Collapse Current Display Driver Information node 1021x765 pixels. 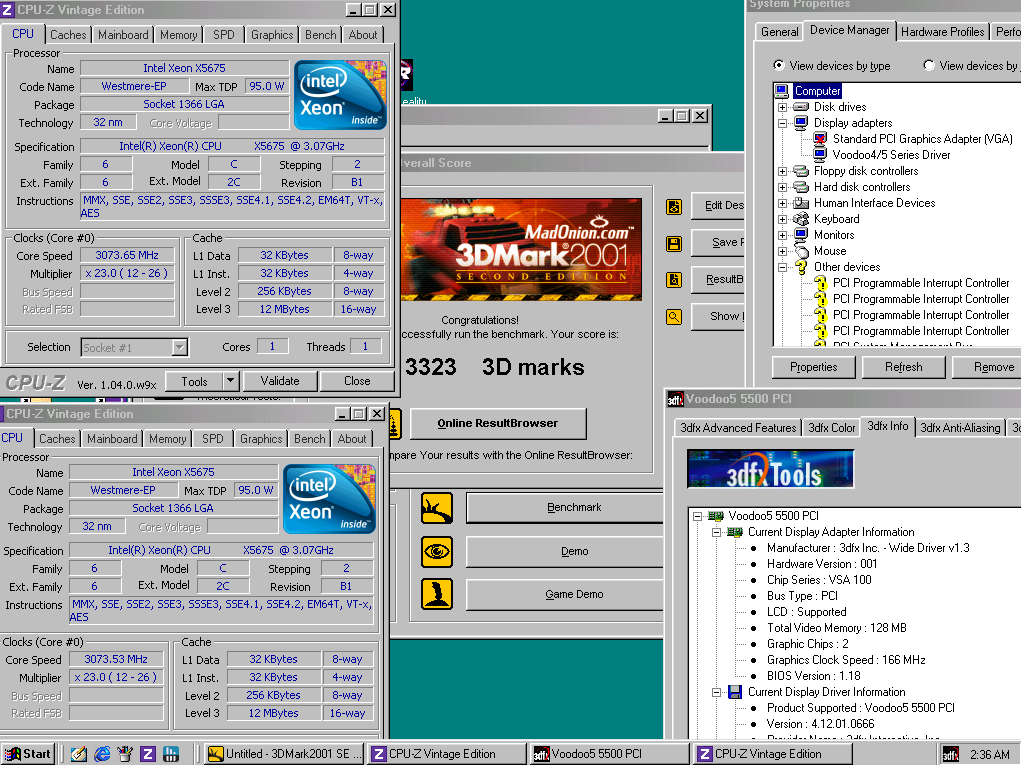click(716, 693)
